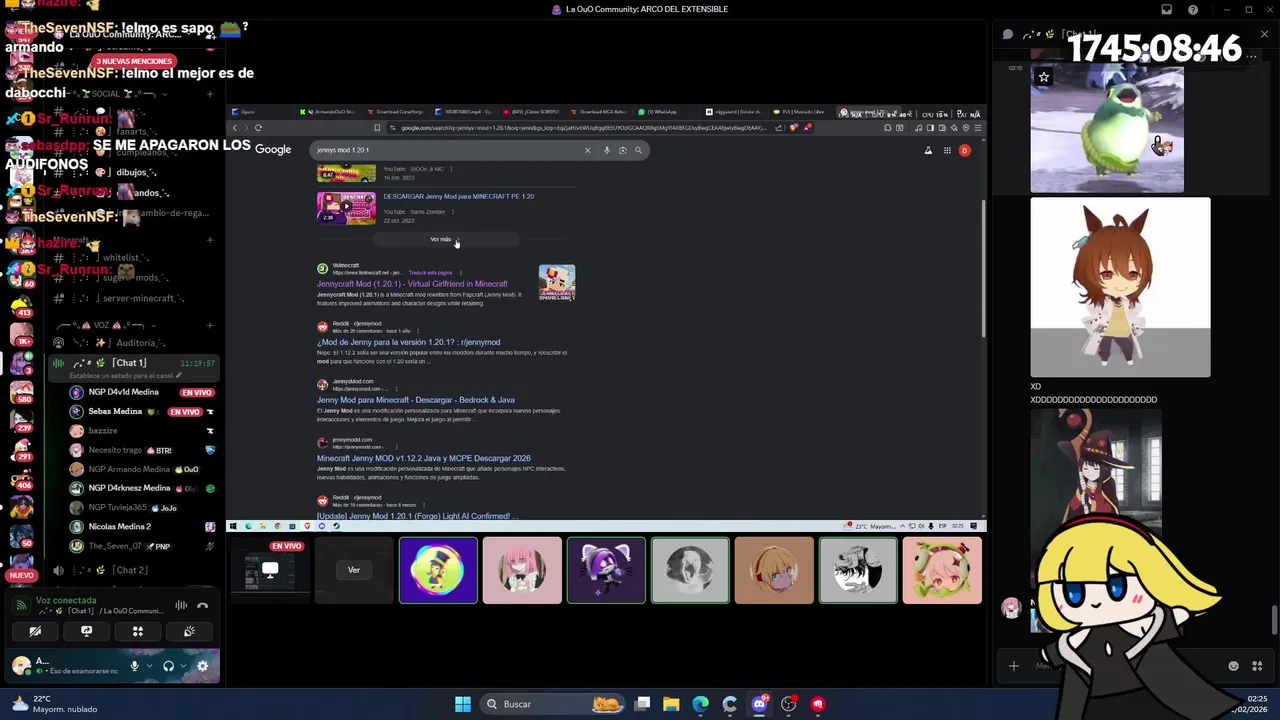Click the NUEVO unread servers pill

[x=20, y=575]
